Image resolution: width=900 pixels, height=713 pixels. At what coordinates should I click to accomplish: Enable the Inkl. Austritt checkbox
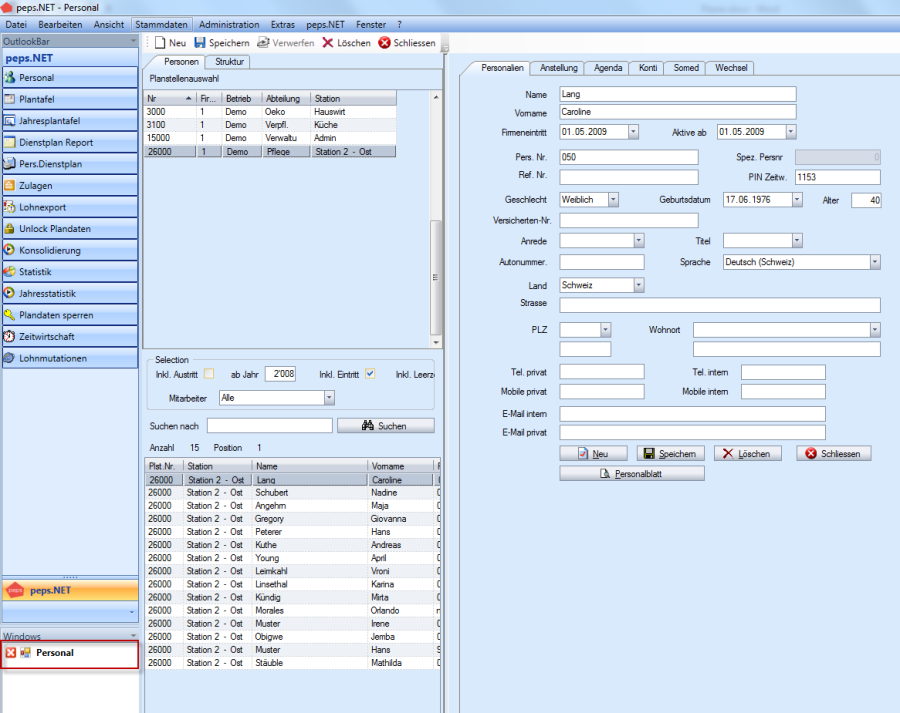[x=209, y=374]
